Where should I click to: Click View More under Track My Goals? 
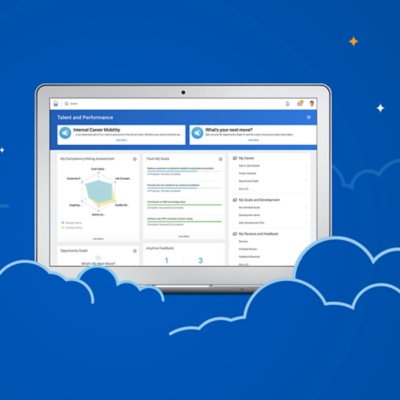[x=184, y=236]
